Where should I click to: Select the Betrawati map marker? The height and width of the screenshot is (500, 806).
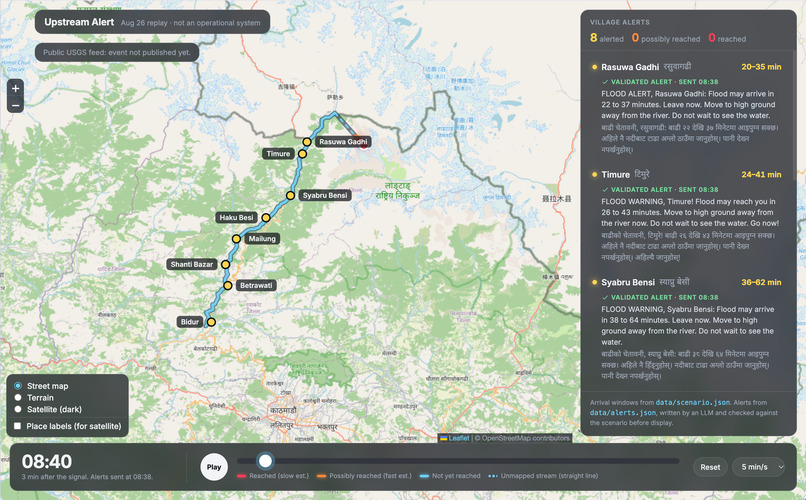228,285
